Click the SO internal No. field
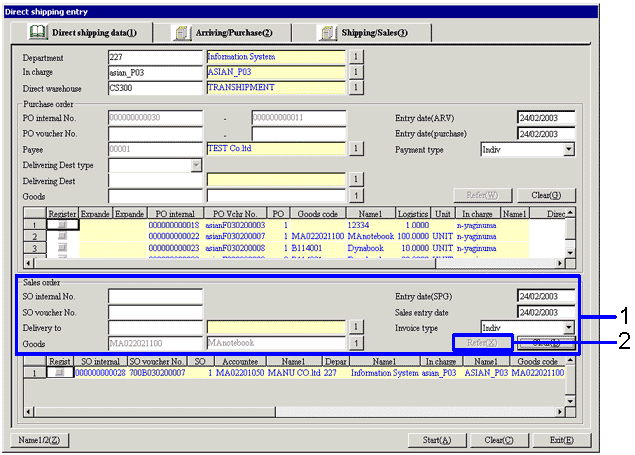This screenshot has width=635, height=455. (155, 296)
